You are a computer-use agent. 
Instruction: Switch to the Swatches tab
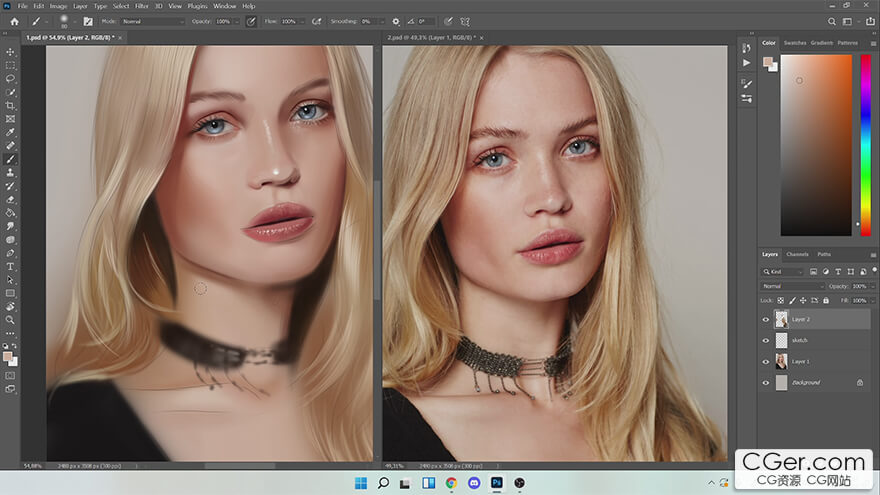(x=795, y=43)
